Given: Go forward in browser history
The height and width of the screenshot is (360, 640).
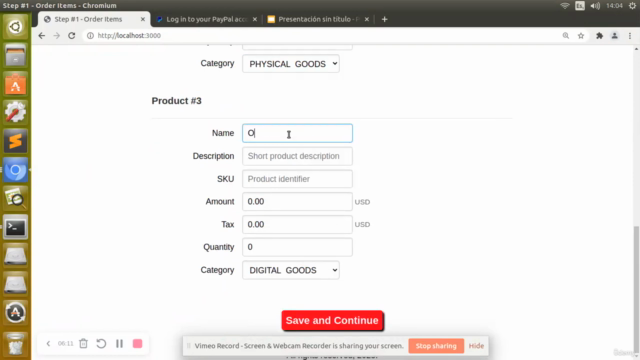Looking at the screenshot, I should pos(56,36).
